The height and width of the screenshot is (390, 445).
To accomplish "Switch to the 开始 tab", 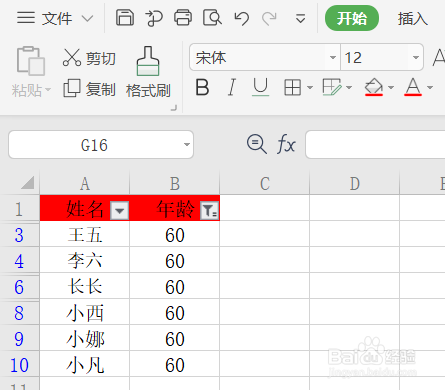I will pos(352,18).
